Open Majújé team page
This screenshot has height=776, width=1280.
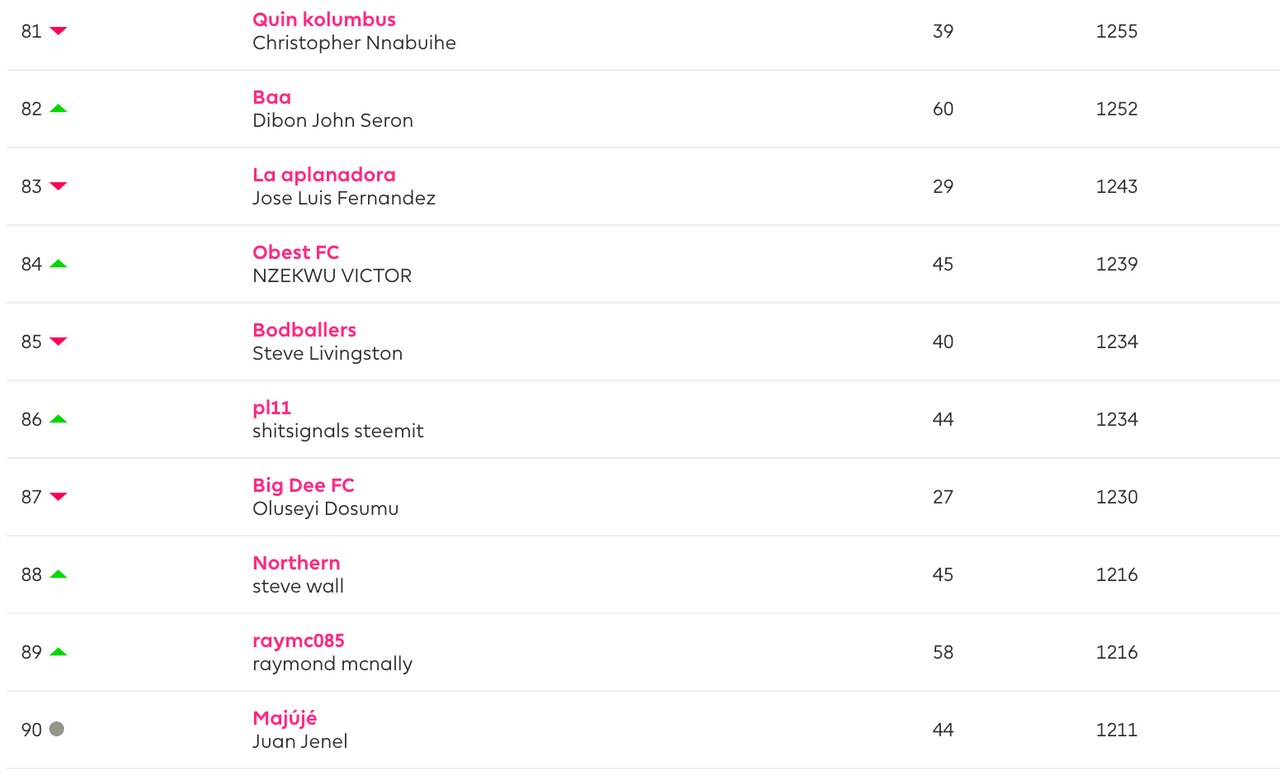285,718
